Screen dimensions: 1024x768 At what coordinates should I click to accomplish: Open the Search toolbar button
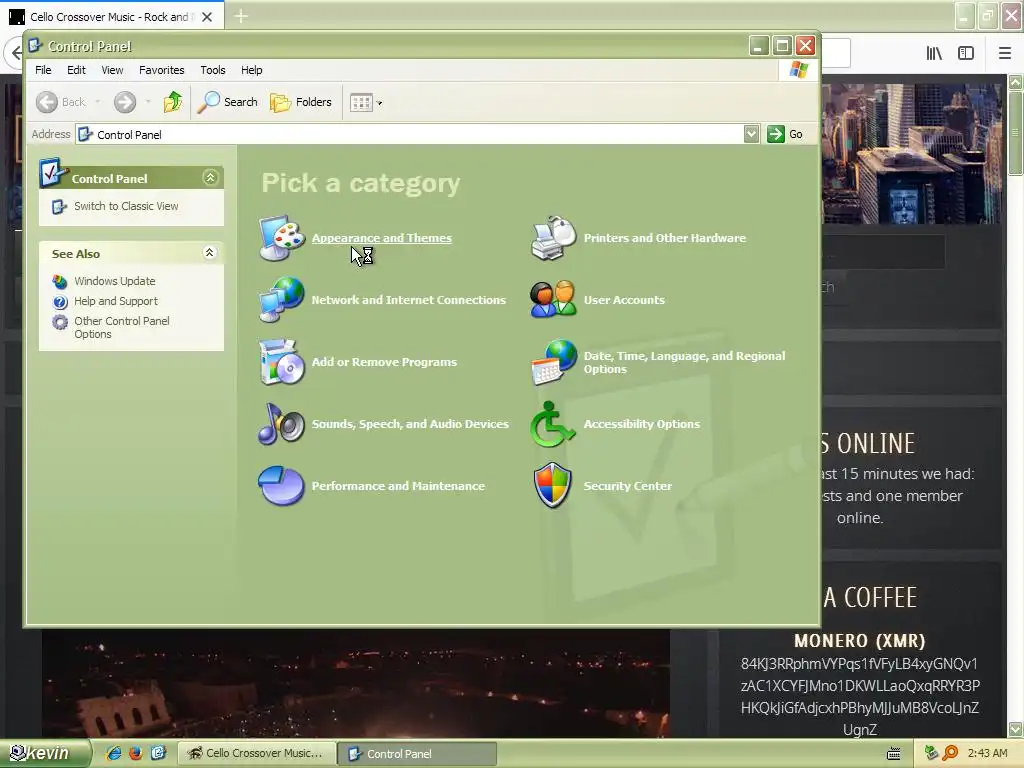(x=227, y=102)
